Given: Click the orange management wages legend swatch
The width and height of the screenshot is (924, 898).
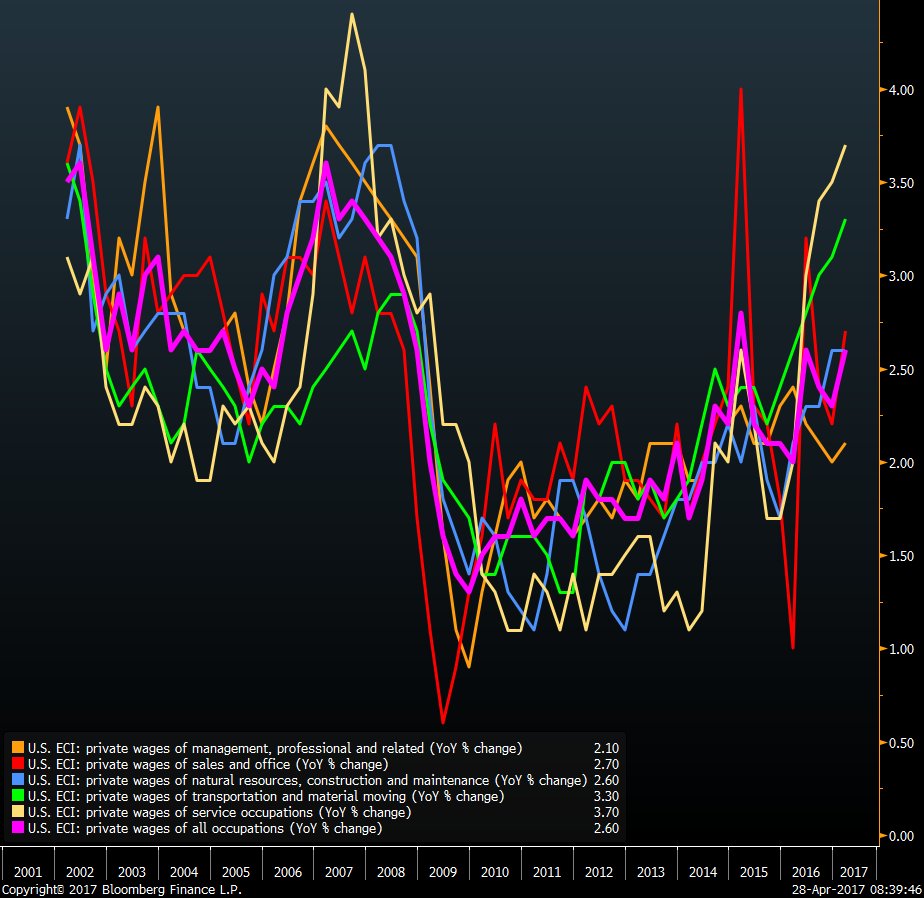Looking at the screenshot, I should (x=17, y=748).
